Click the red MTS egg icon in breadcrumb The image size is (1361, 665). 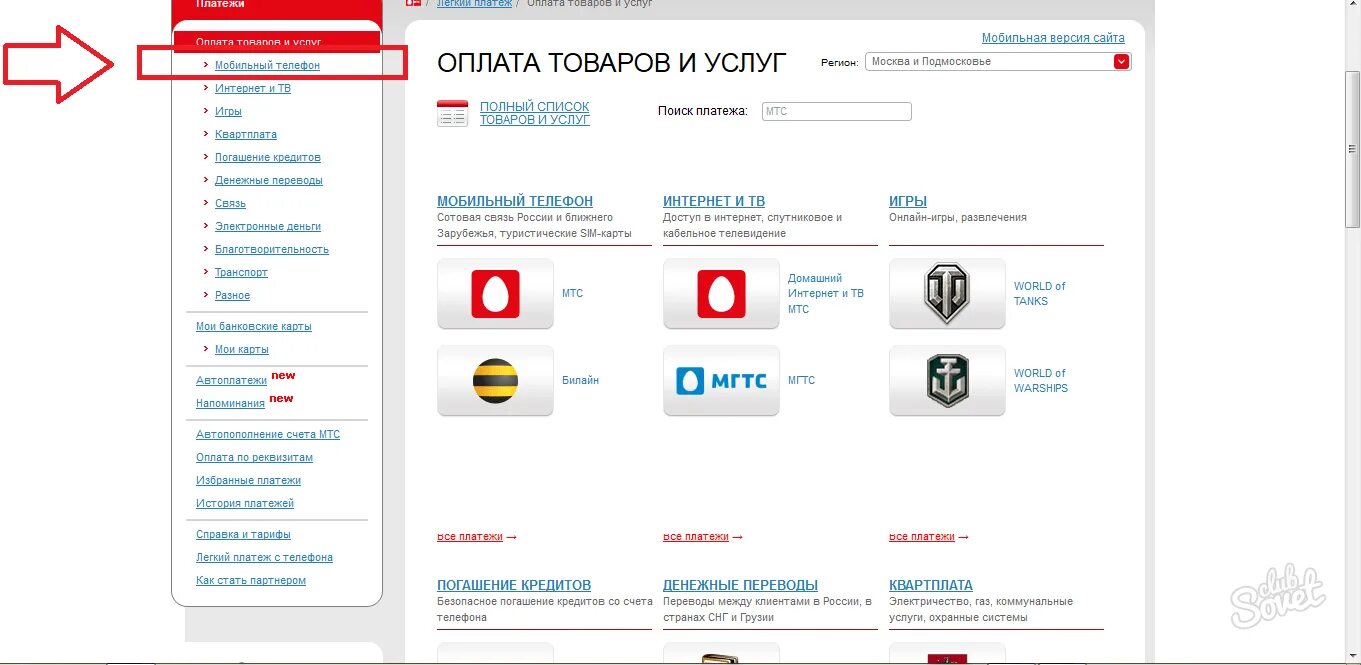coord(413,4)
